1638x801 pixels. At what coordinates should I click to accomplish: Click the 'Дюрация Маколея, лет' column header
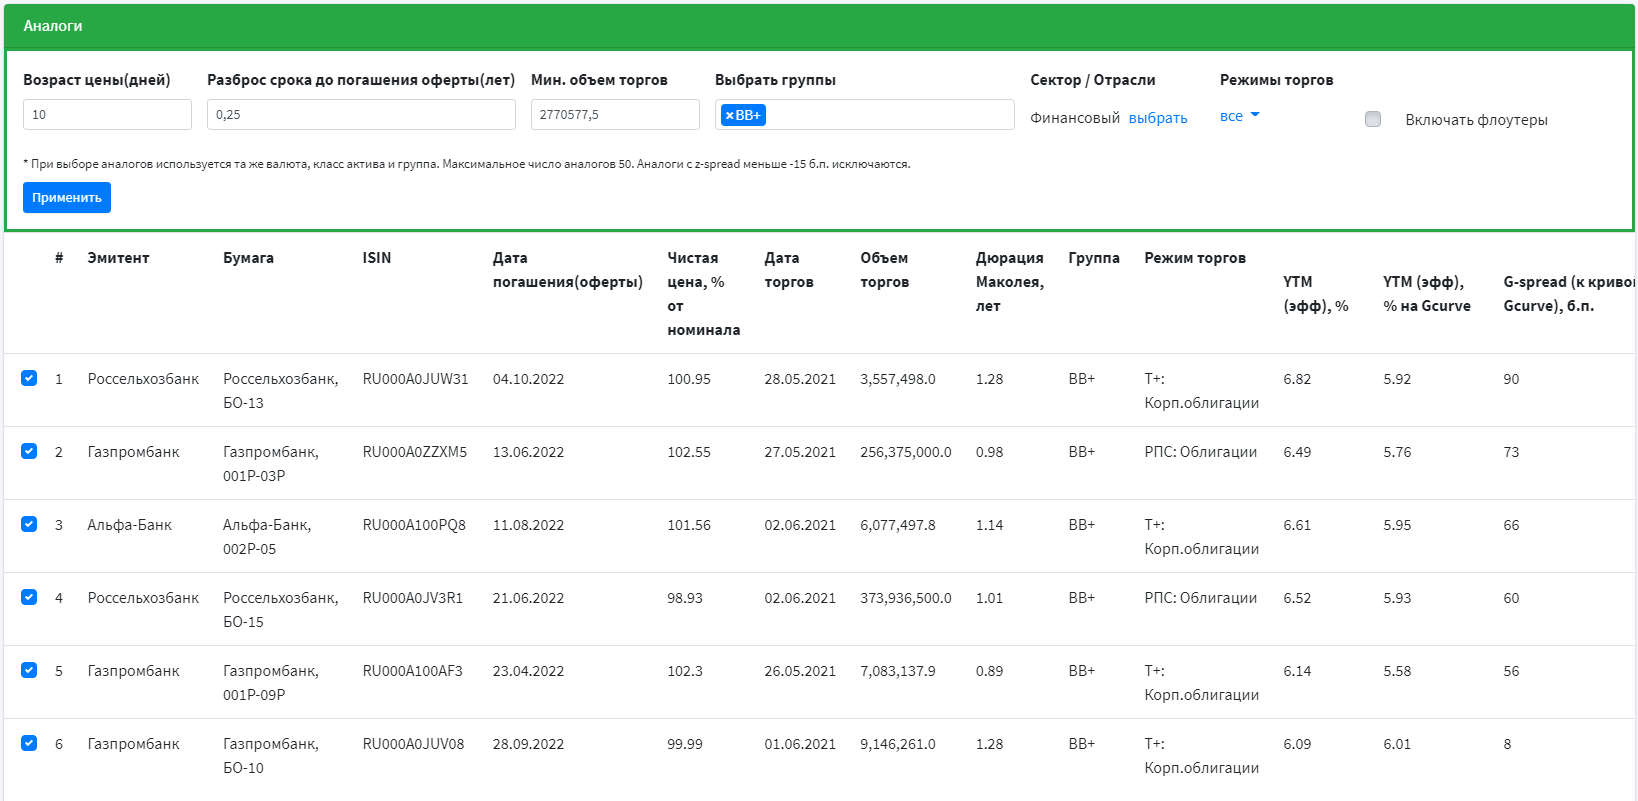point(1010,282)
